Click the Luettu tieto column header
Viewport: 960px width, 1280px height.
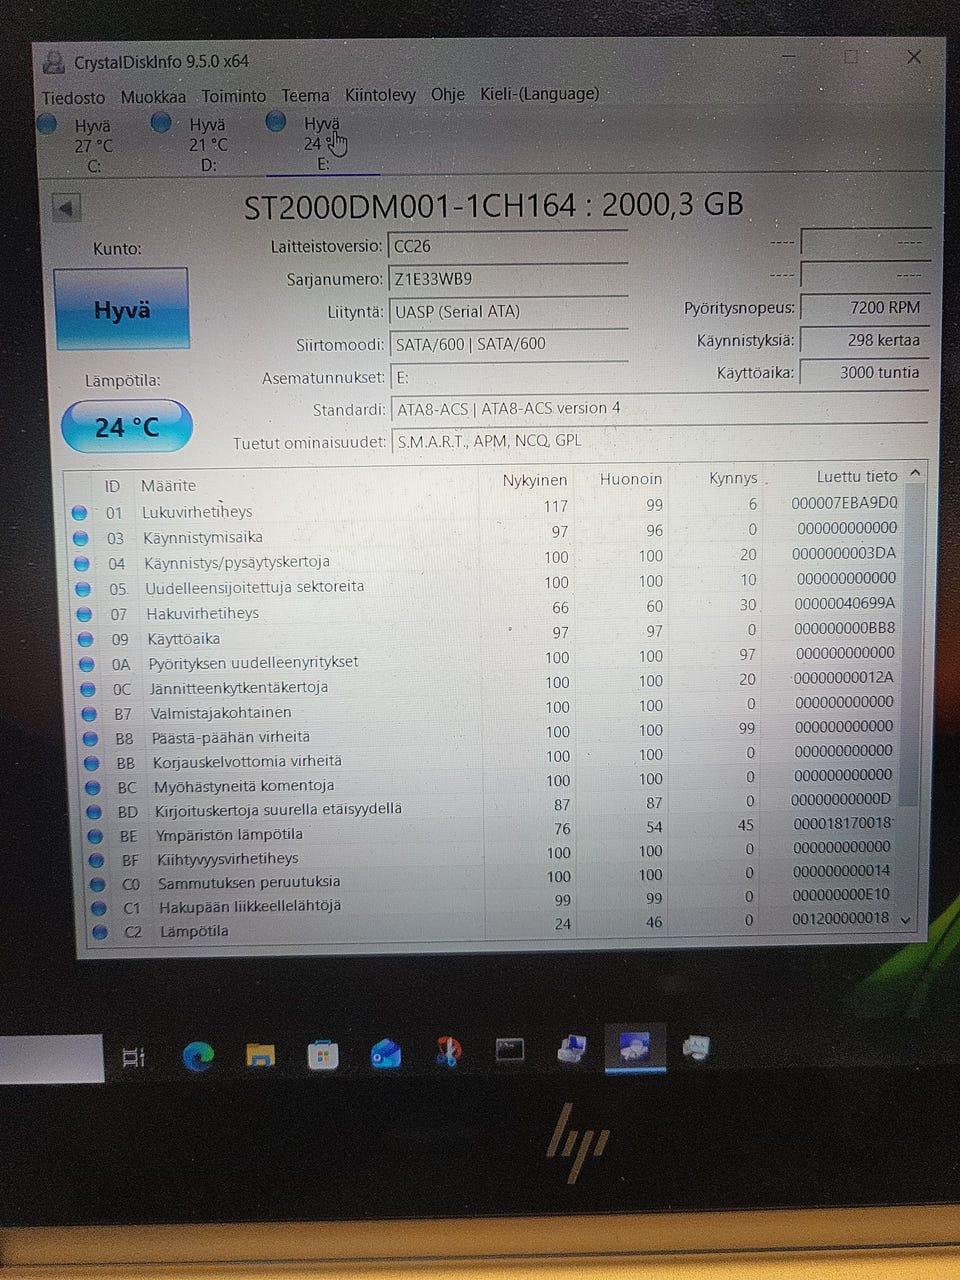click(857, 476)
